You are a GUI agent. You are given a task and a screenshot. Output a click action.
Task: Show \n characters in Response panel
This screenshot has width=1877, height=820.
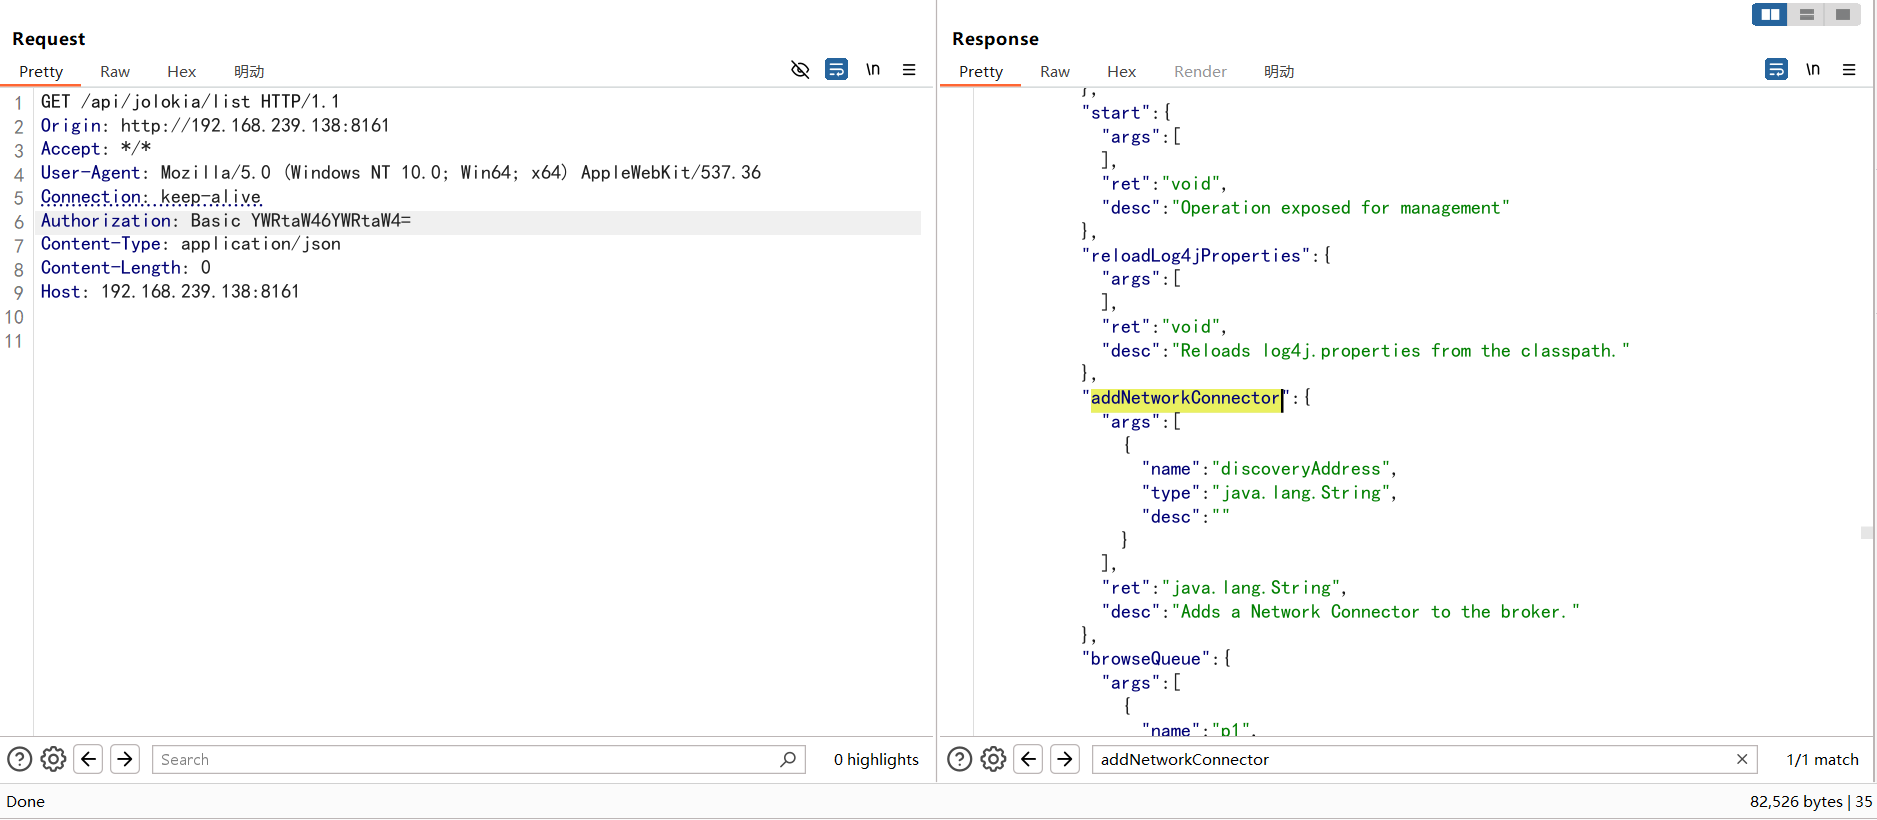(1813, 69)
